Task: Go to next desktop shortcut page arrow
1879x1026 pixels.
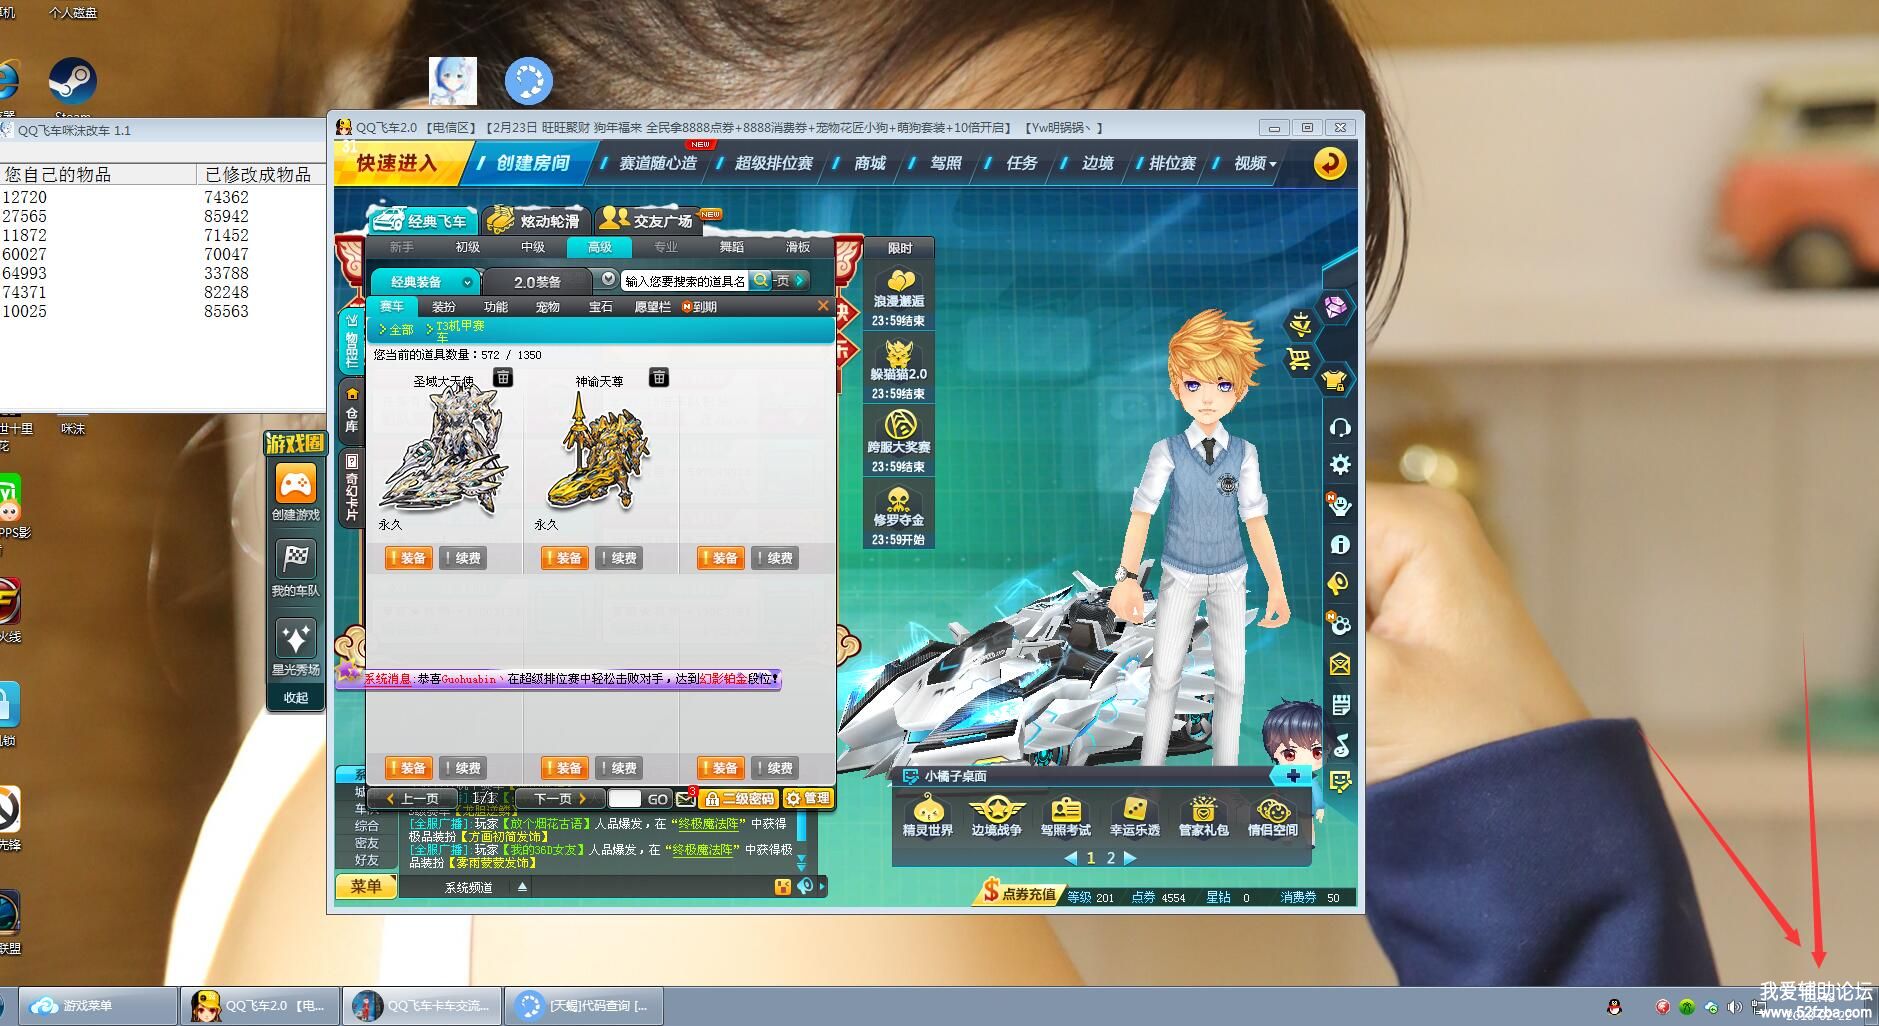Action: click(x=1130, y=858)
